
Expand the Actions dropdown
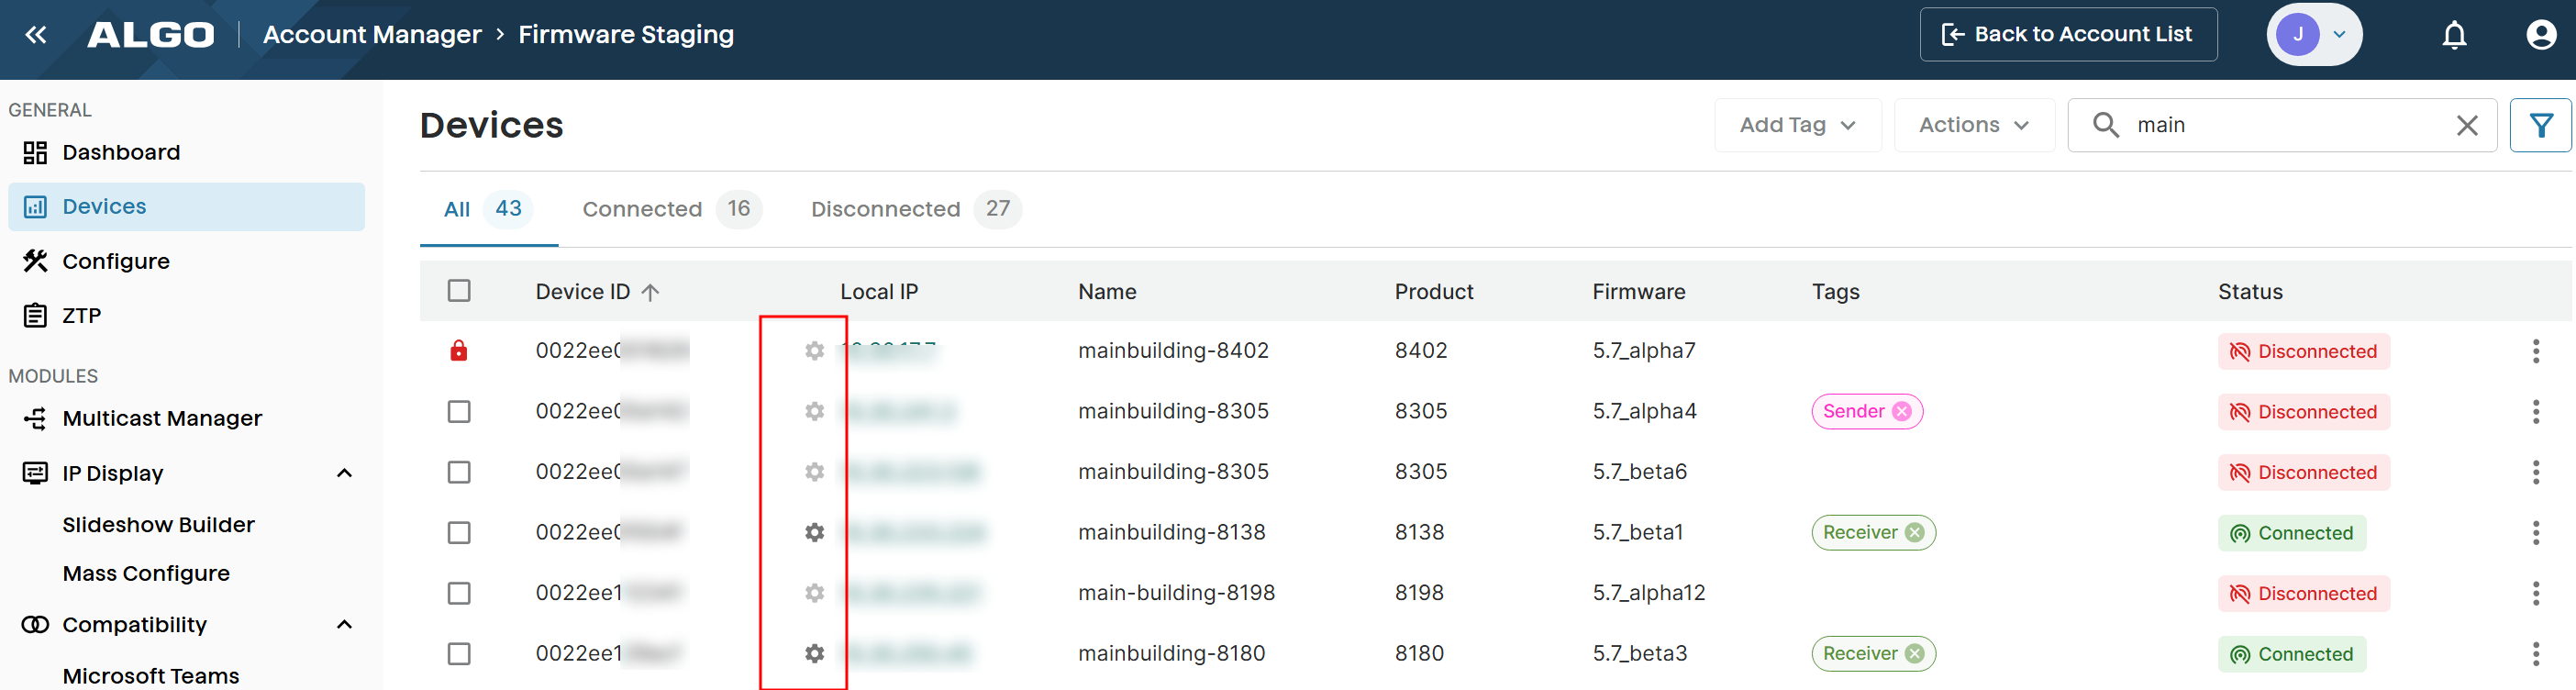click(1973, 125)
